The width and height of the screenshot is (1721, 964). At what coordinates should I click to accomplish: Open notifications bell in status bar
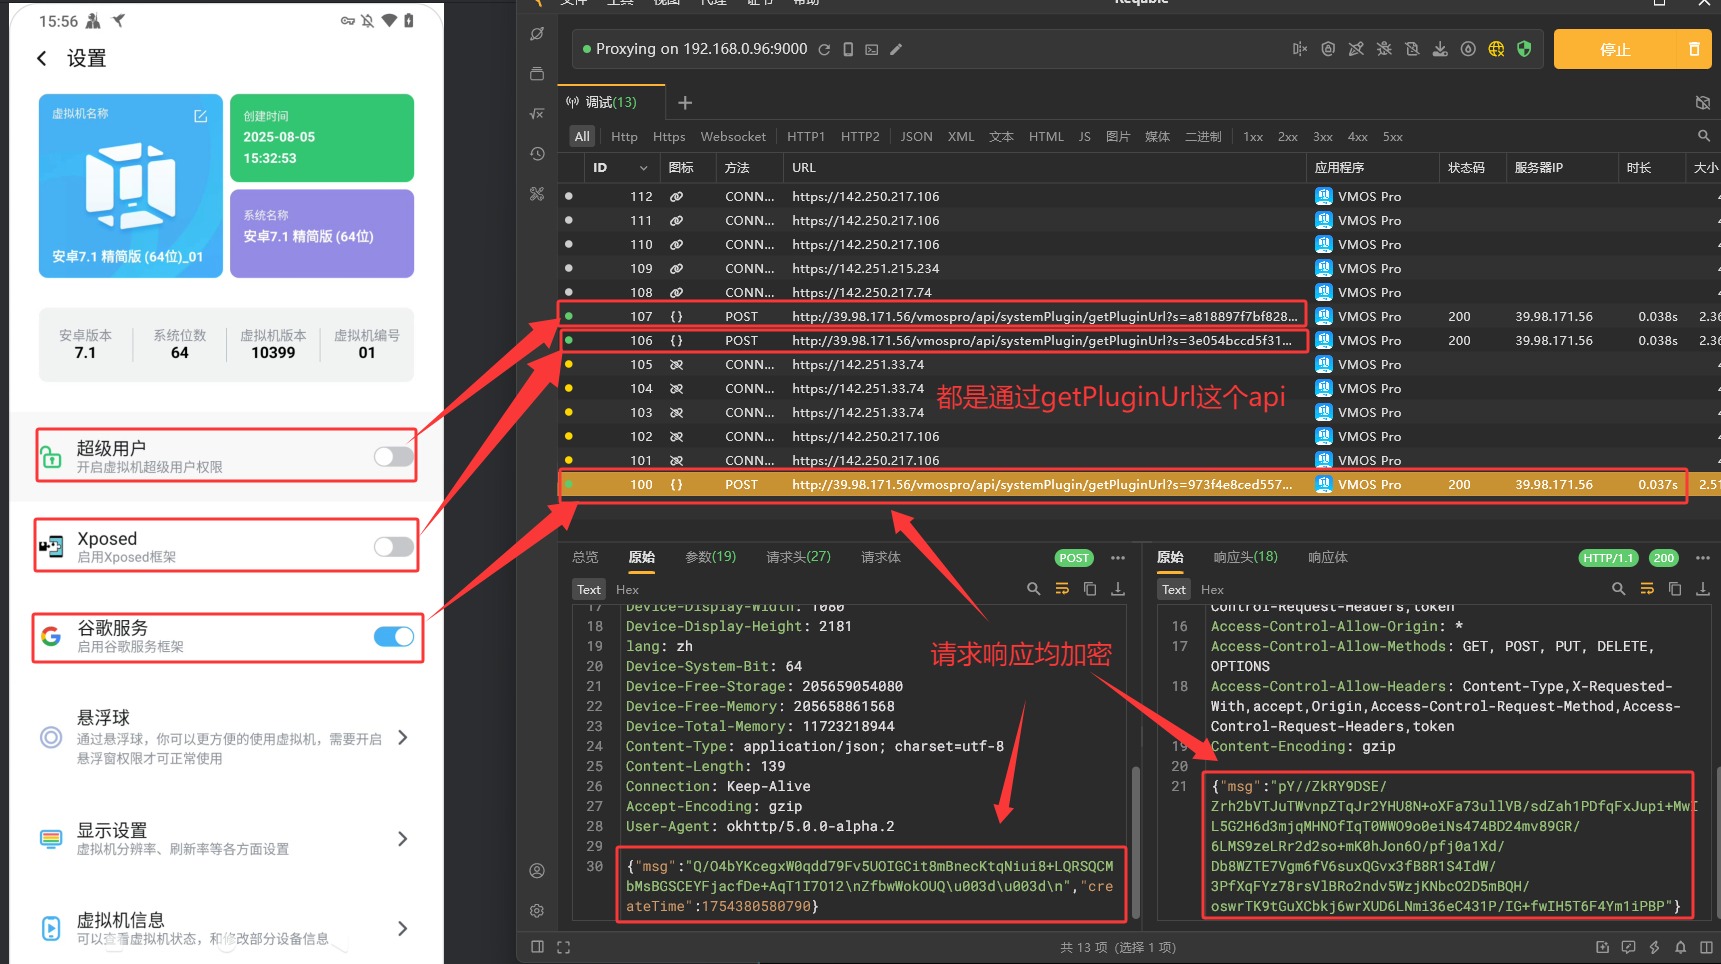pyautogui.click(x=1680, y=947)
